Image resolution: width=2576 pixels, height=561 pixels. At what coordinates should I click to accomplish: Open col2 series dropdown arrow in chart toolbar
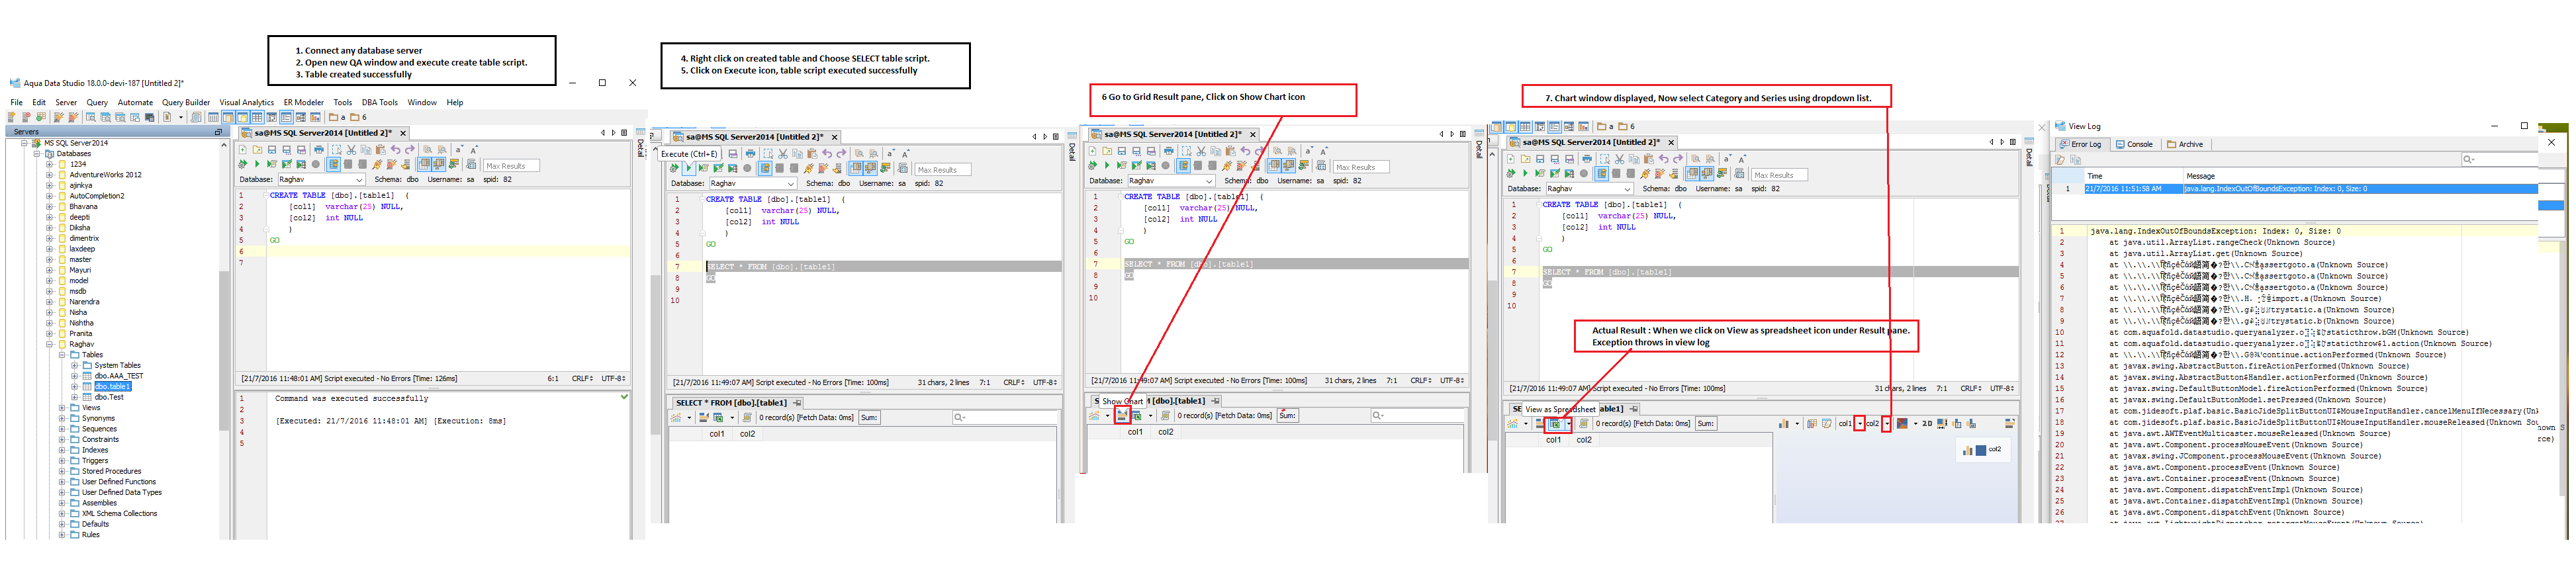(x=1886, y=423)
